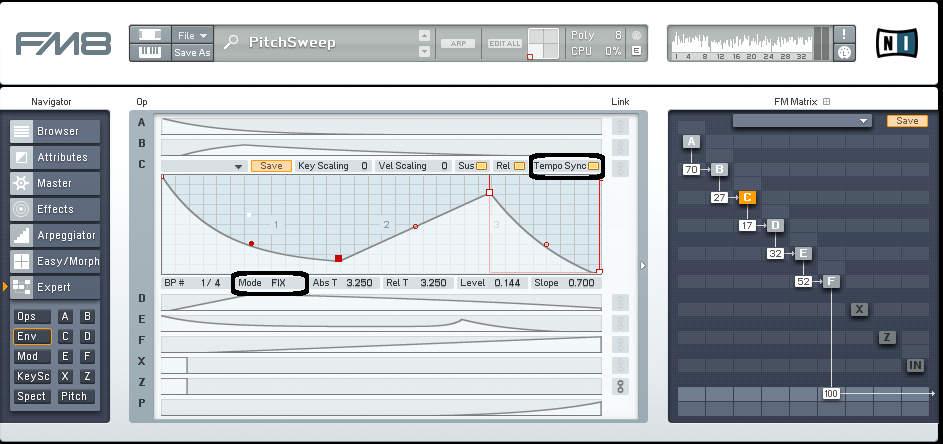
Task: Click the rack view icon in header
Action: pyautogui.click(x=150, y=35)
